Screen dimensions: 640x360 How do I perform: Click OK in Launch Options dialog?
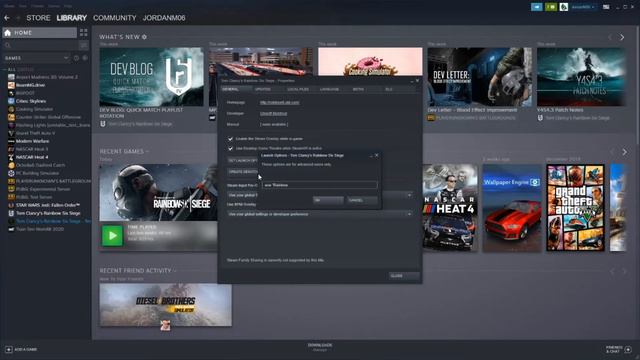point(328,200)
